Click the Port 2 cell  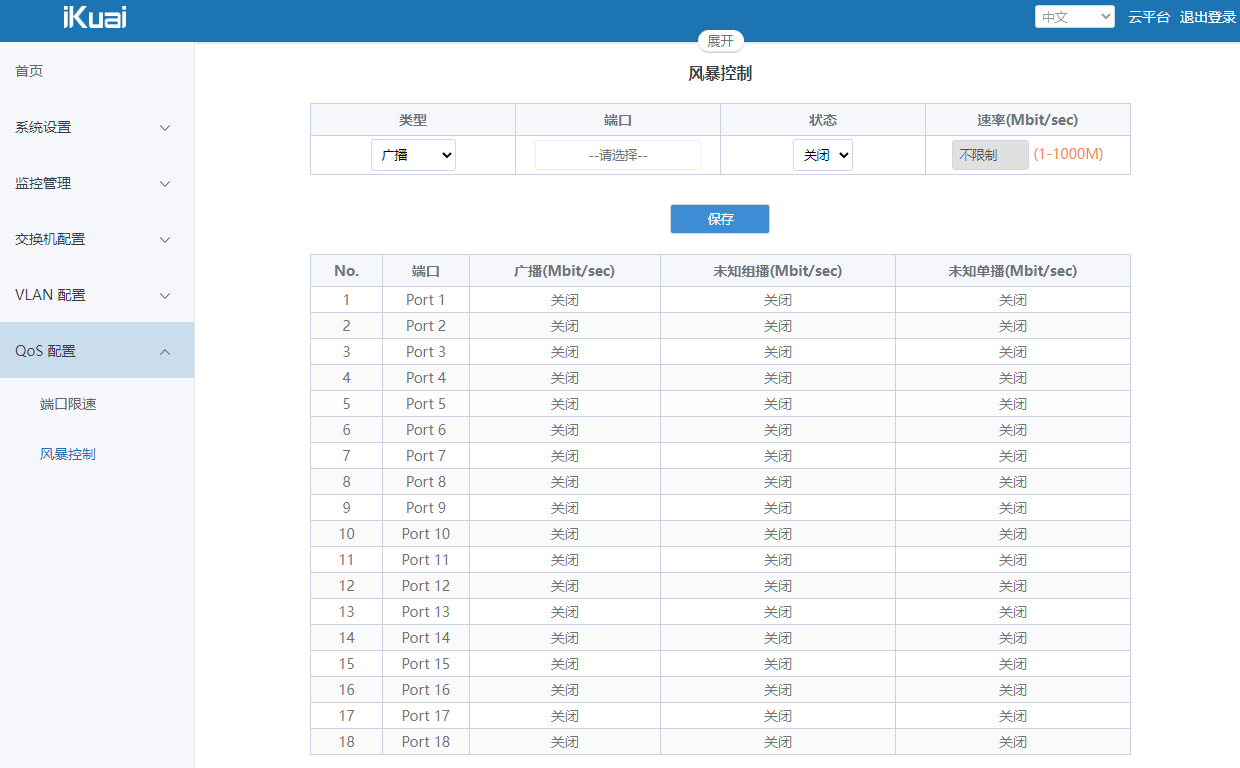tap(426, 326)
